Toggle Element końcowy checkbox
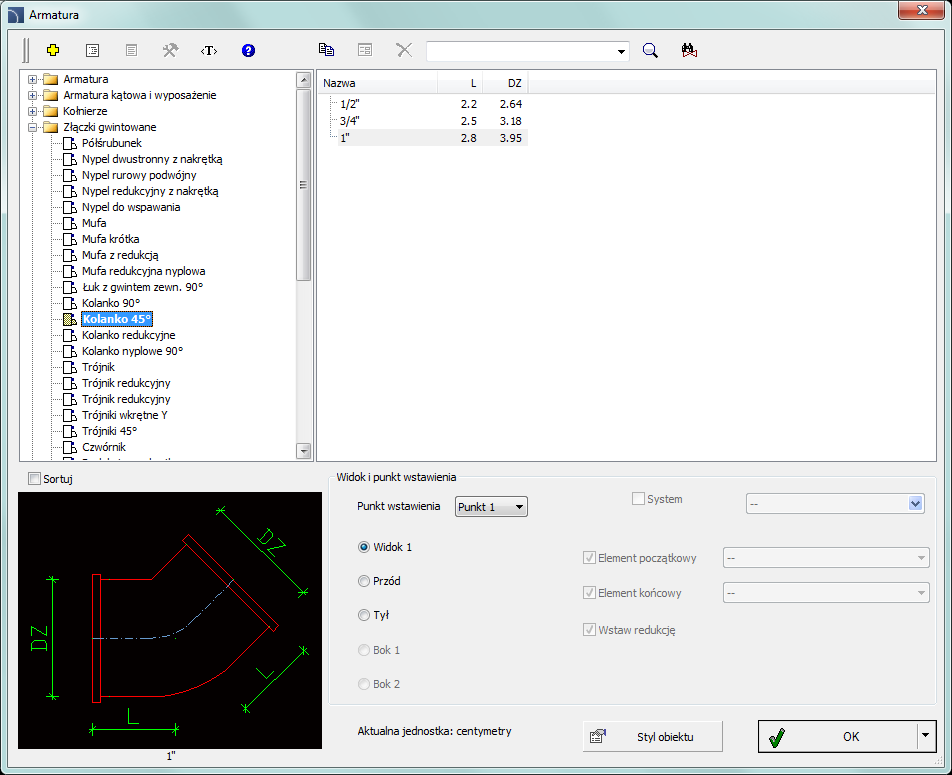 589,592
